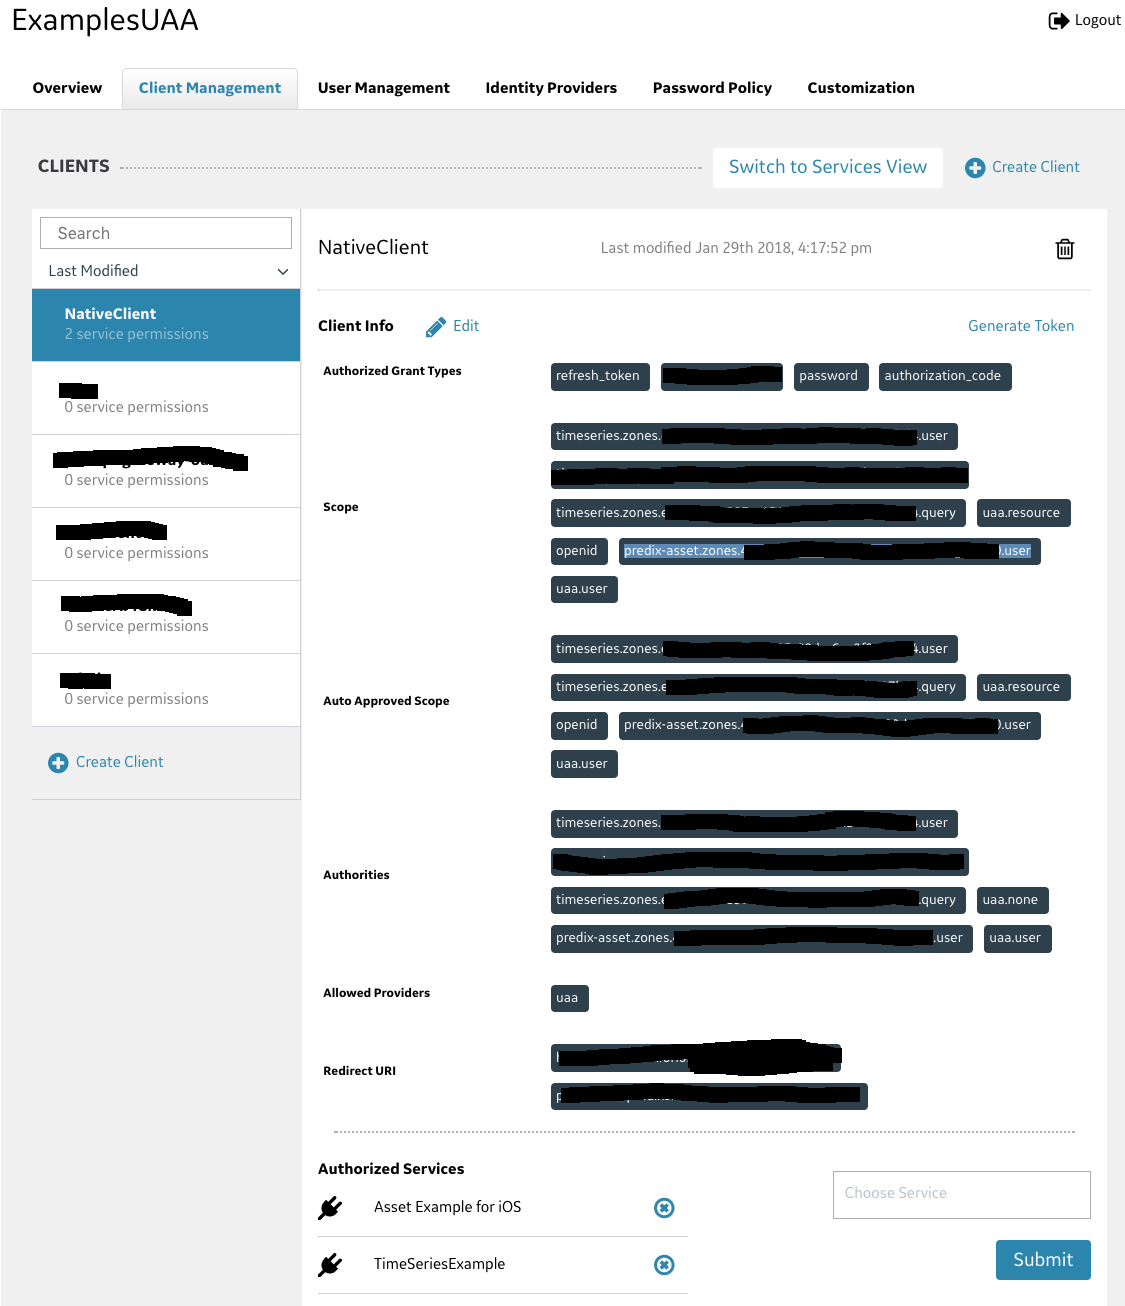Click inside the Search clients field
This screenshot has width=1125, height=1306.
click(x=165, y=232)
